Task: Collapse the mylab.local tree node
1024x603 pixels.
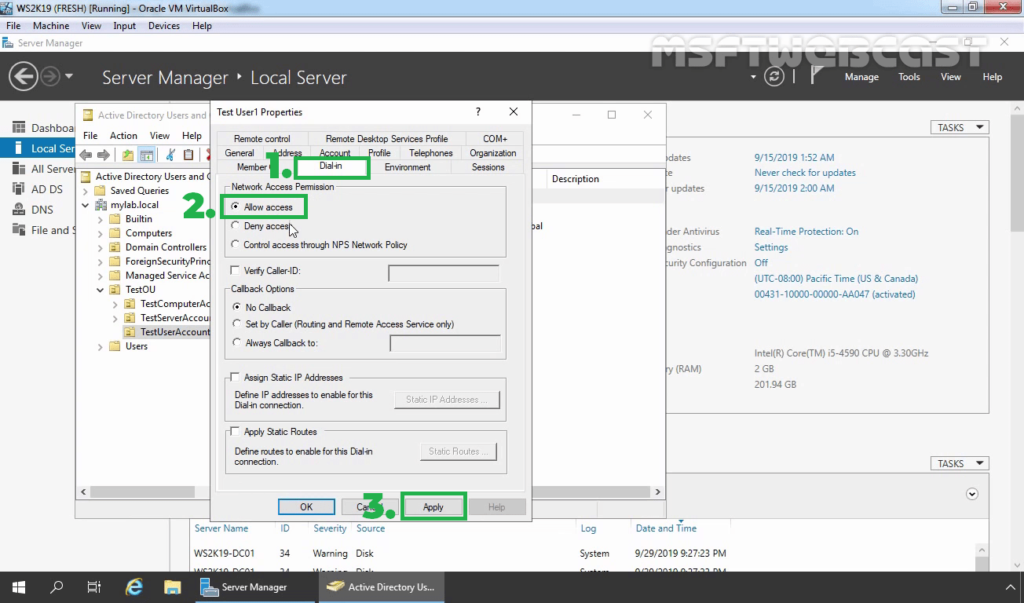Action: click(x=85, y=204)
